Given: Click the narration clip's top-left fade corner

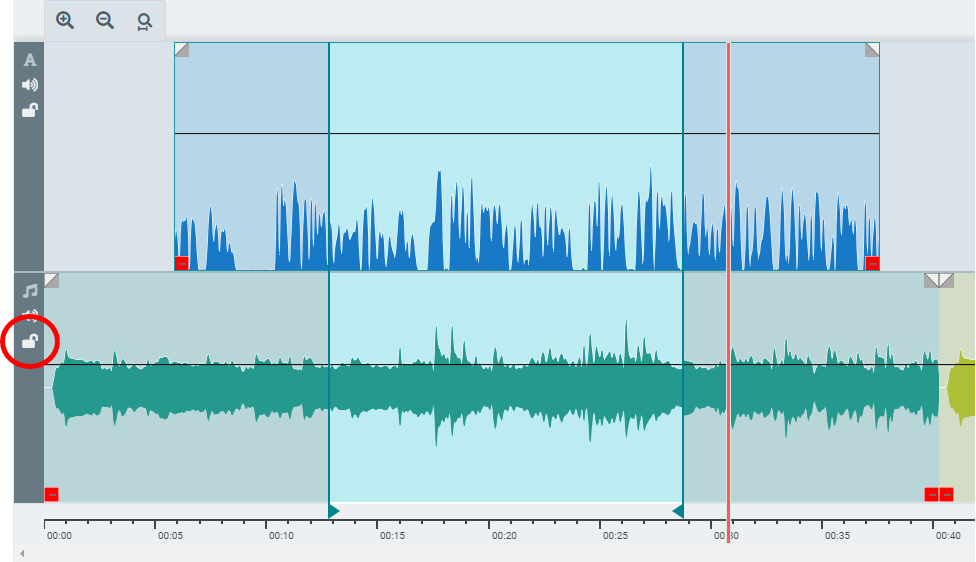Looking at the screenshot, I should [180, 49].
